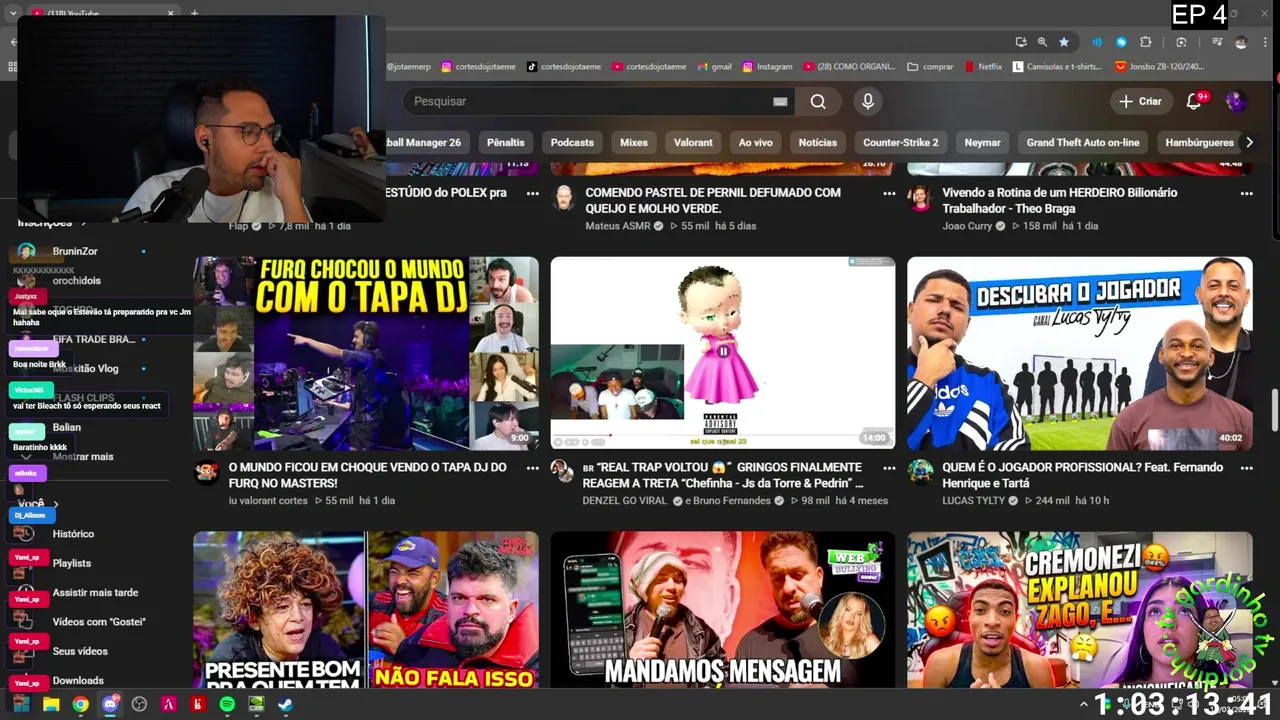Click the YouTube search magnifier button
This screenshot has height=720, width=1280.
[818, 101]
